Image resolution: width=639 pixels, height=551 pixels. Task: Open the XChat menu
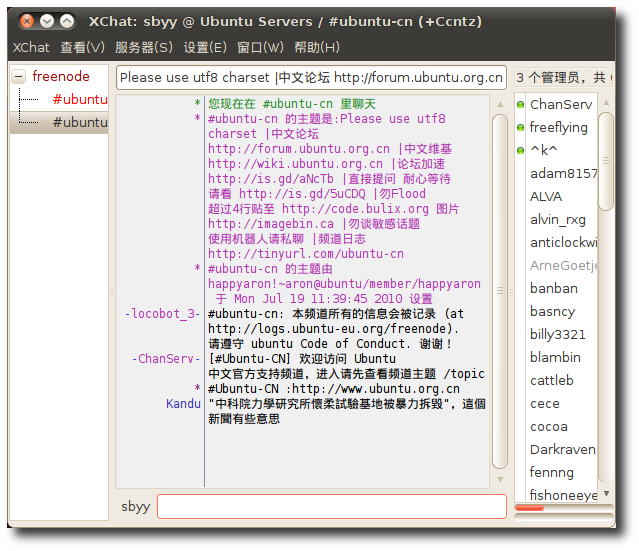click(x=31, y=47)
